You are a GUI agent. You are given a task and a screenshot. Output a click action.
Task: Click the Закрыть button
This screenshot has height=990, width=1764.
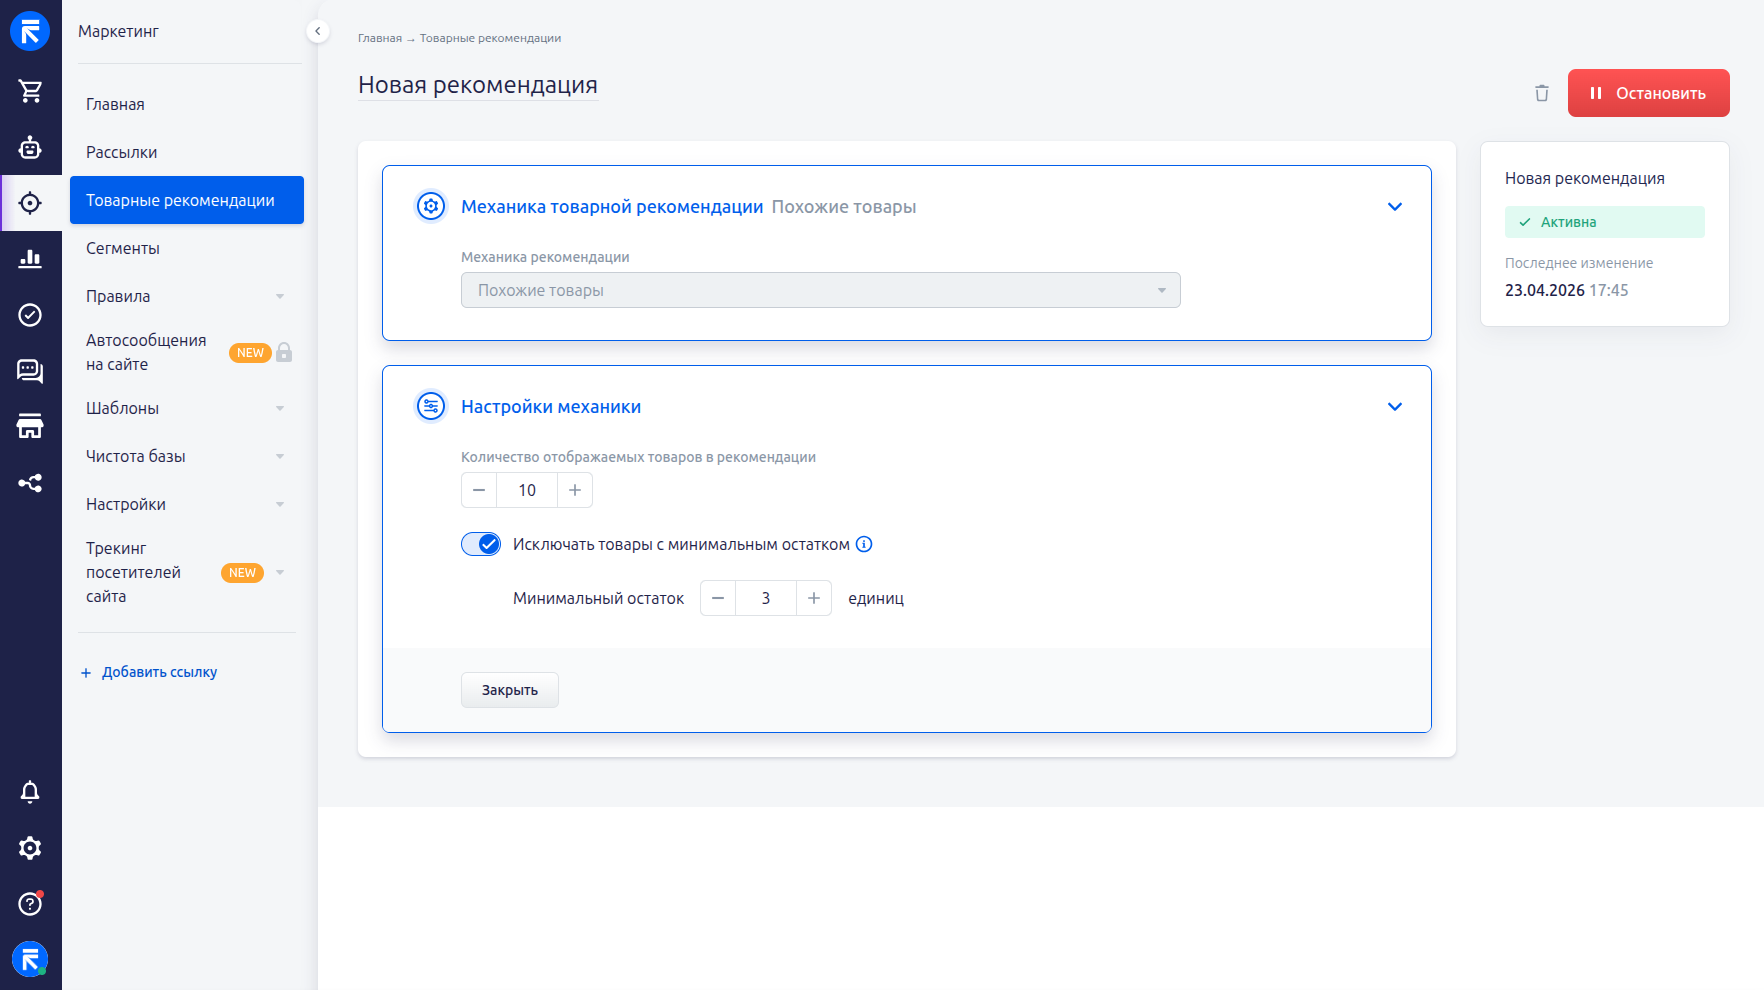(x=509, y=690)
